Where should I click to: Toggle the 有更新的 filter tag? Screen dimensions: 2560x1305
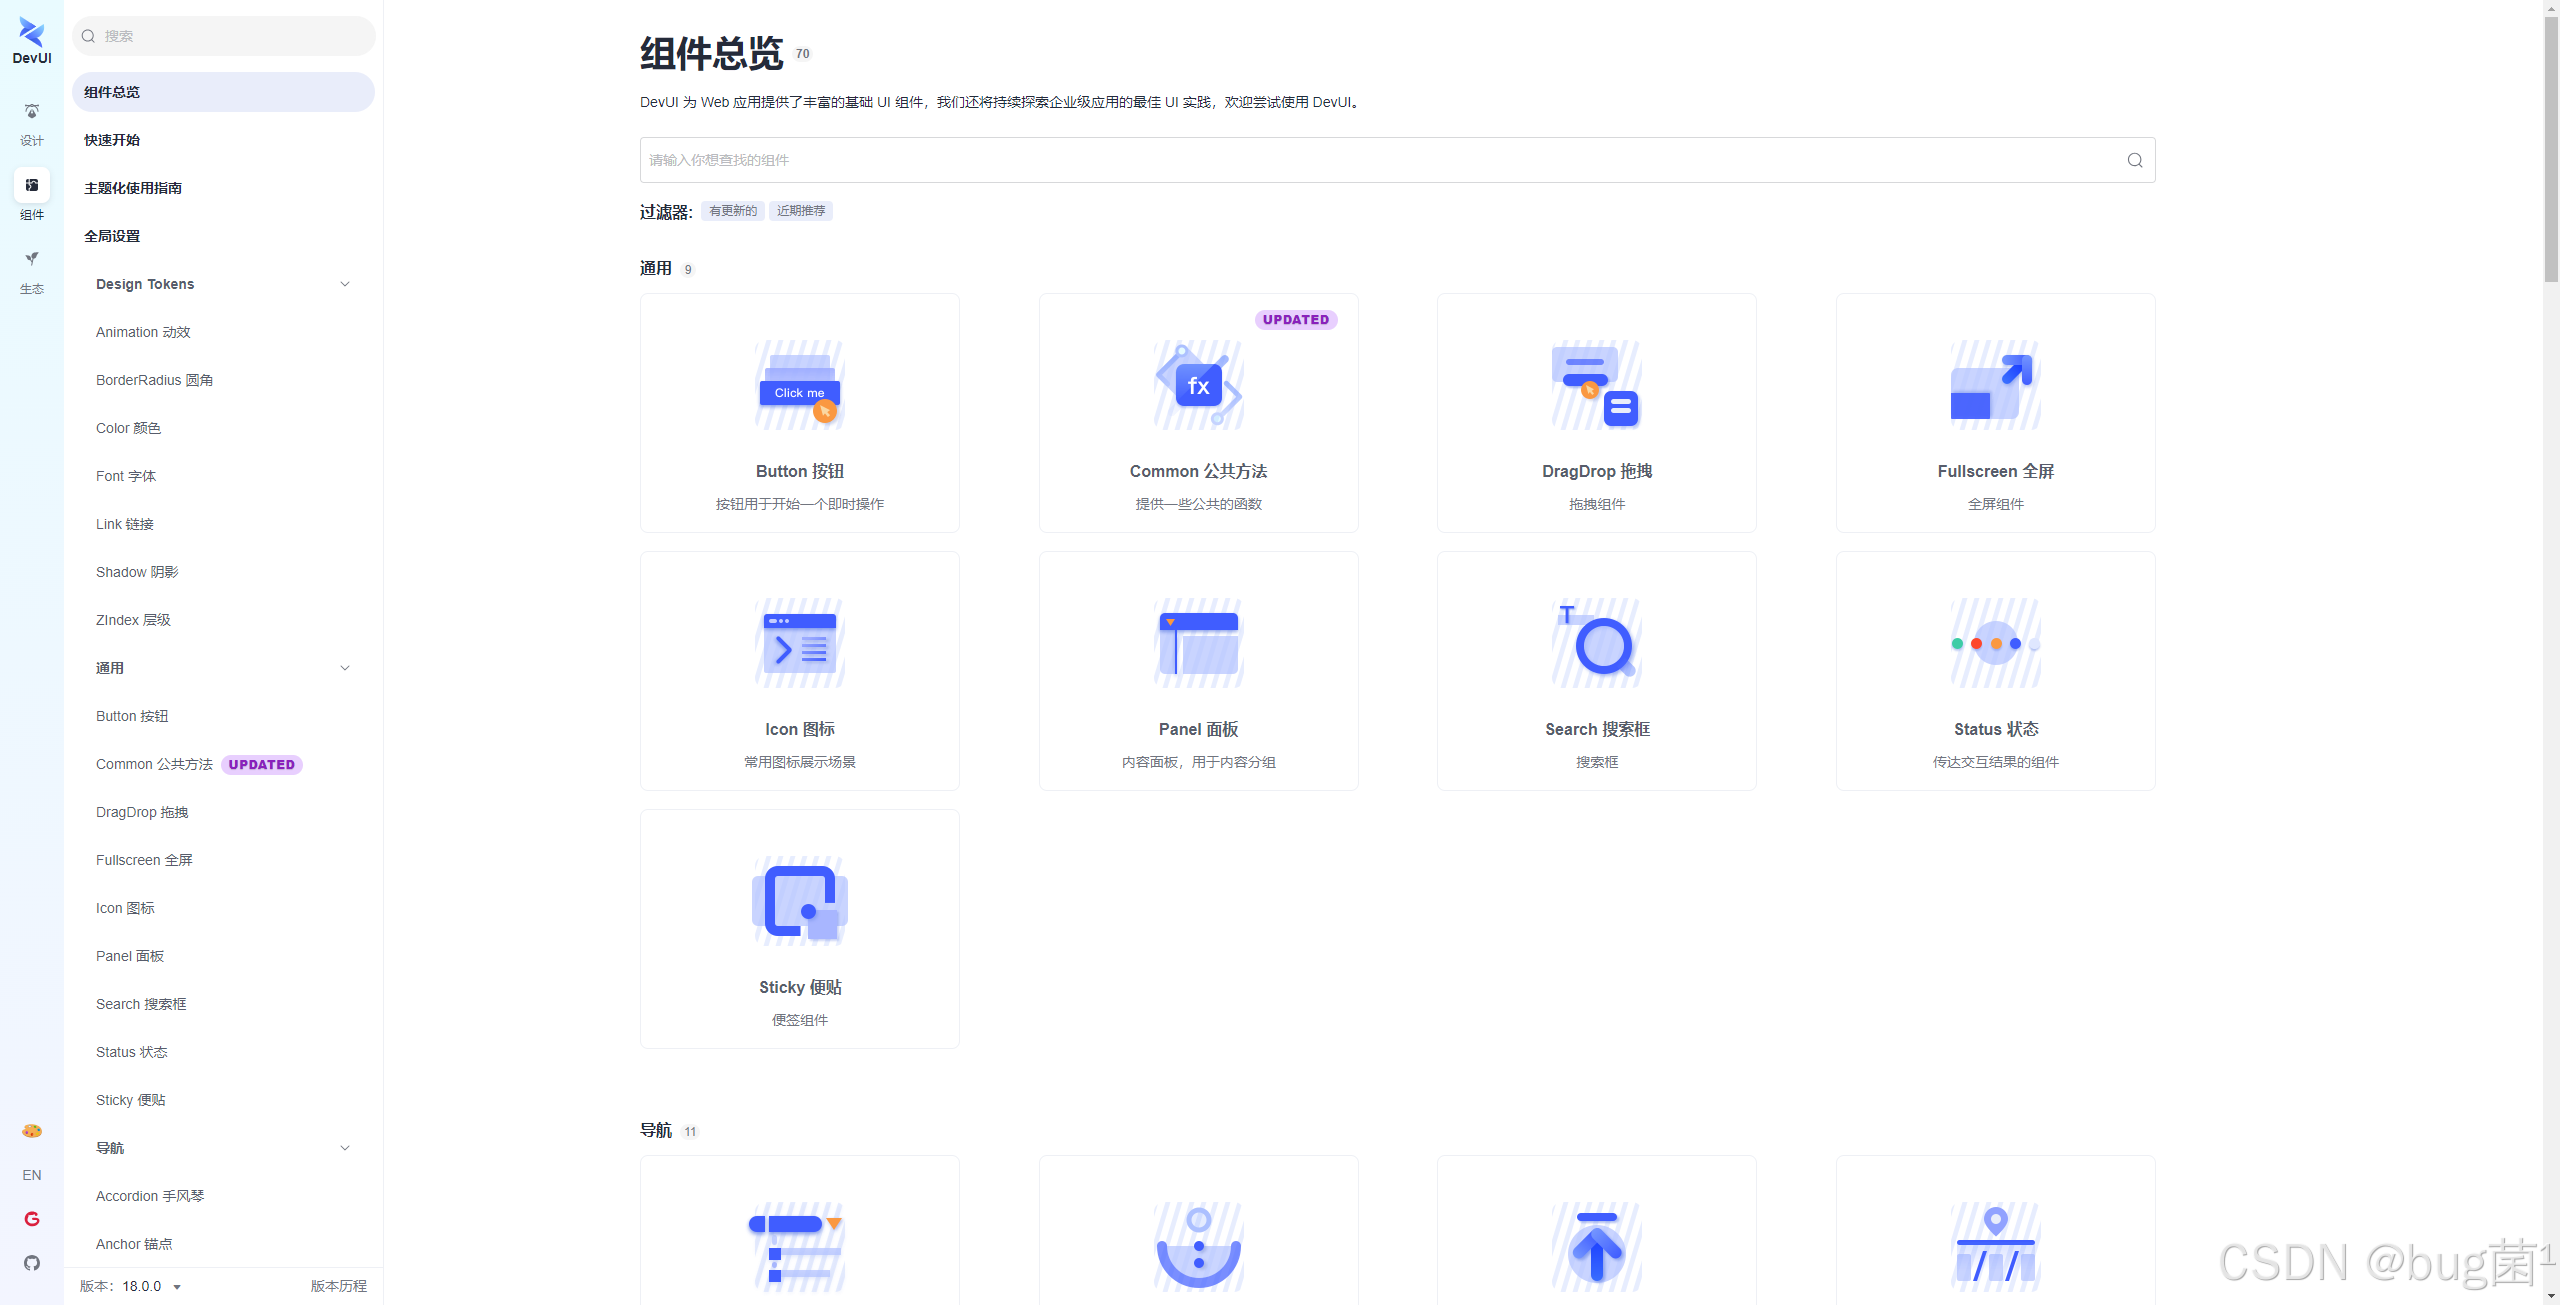click(x=732, y=211)
